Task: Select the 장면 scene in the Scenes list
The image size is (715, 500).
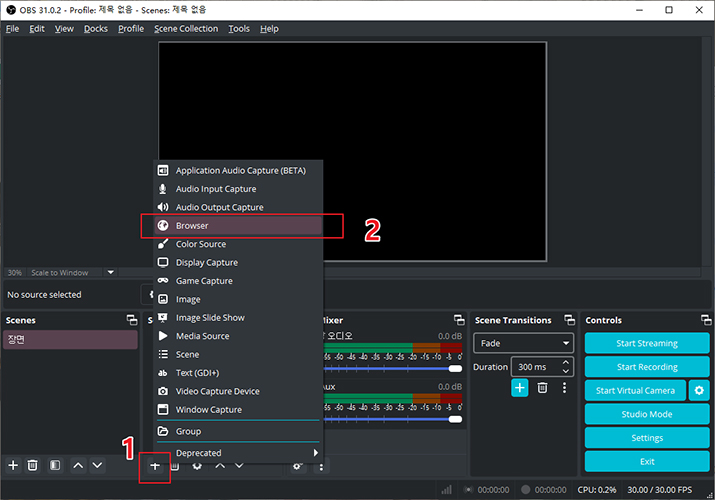Action: 70,340
